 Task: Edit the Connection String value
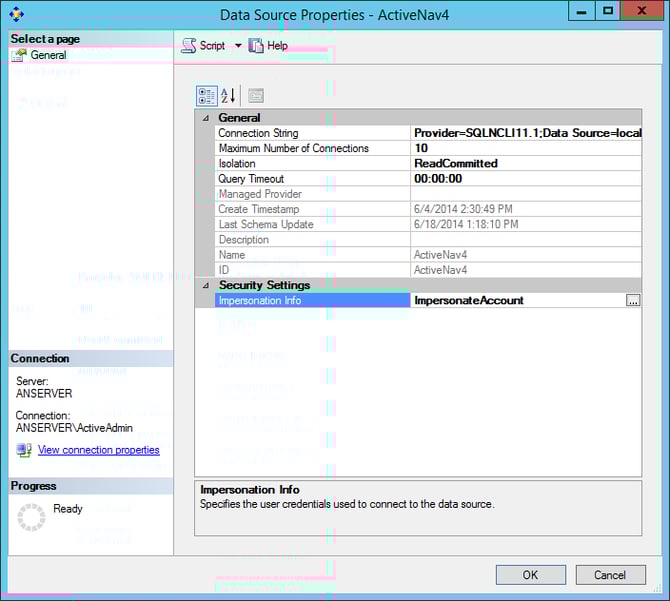point(526,133)
